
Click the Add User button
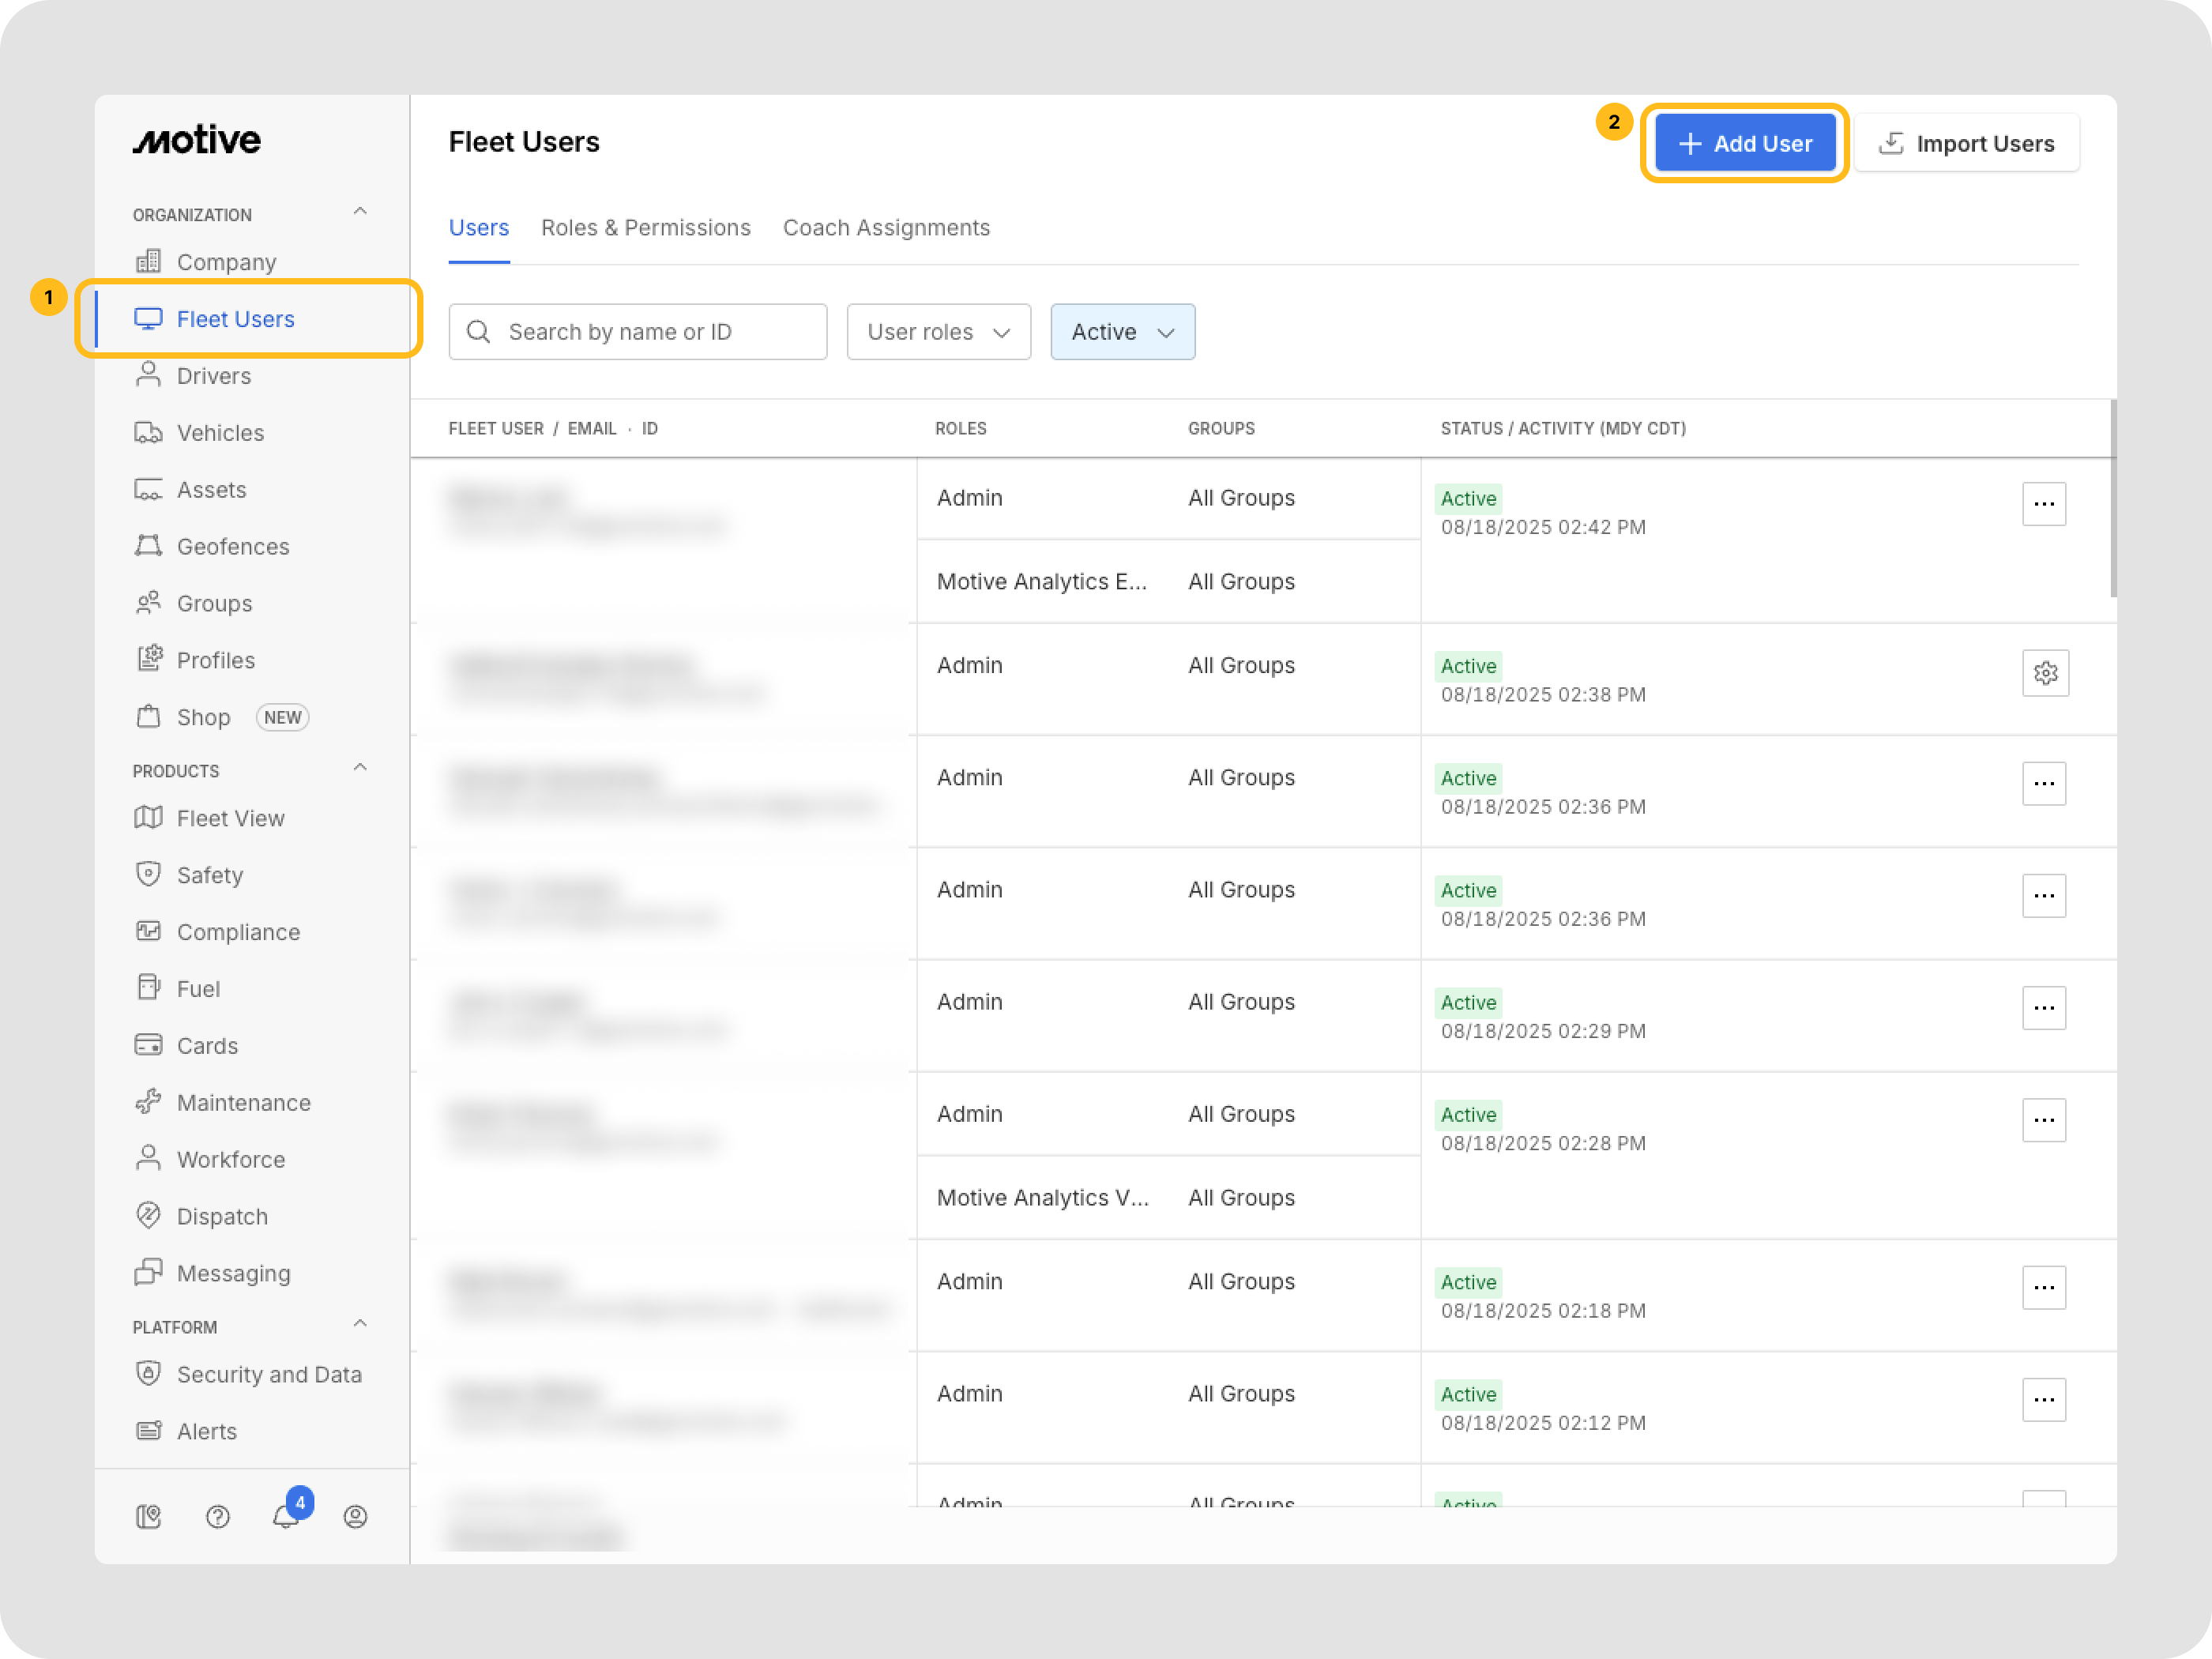pyautogui.click(x=1744, y=144)
